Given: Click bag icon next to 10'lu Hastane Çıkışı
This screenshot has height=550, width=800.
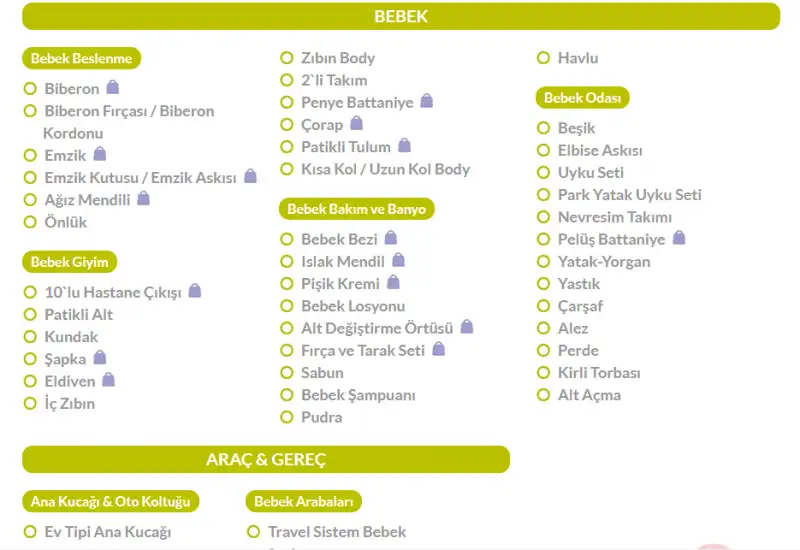Looking at the screenshot, I should click(195, 291).
